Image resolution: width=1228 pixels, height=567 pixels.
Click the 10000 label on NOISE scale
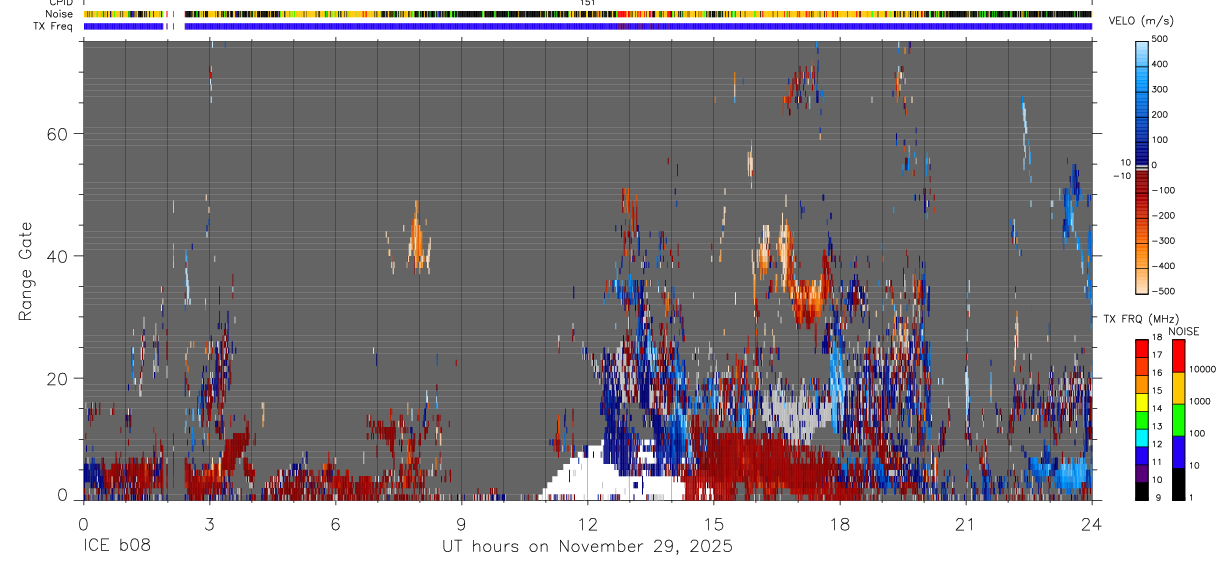[1203, 369]
